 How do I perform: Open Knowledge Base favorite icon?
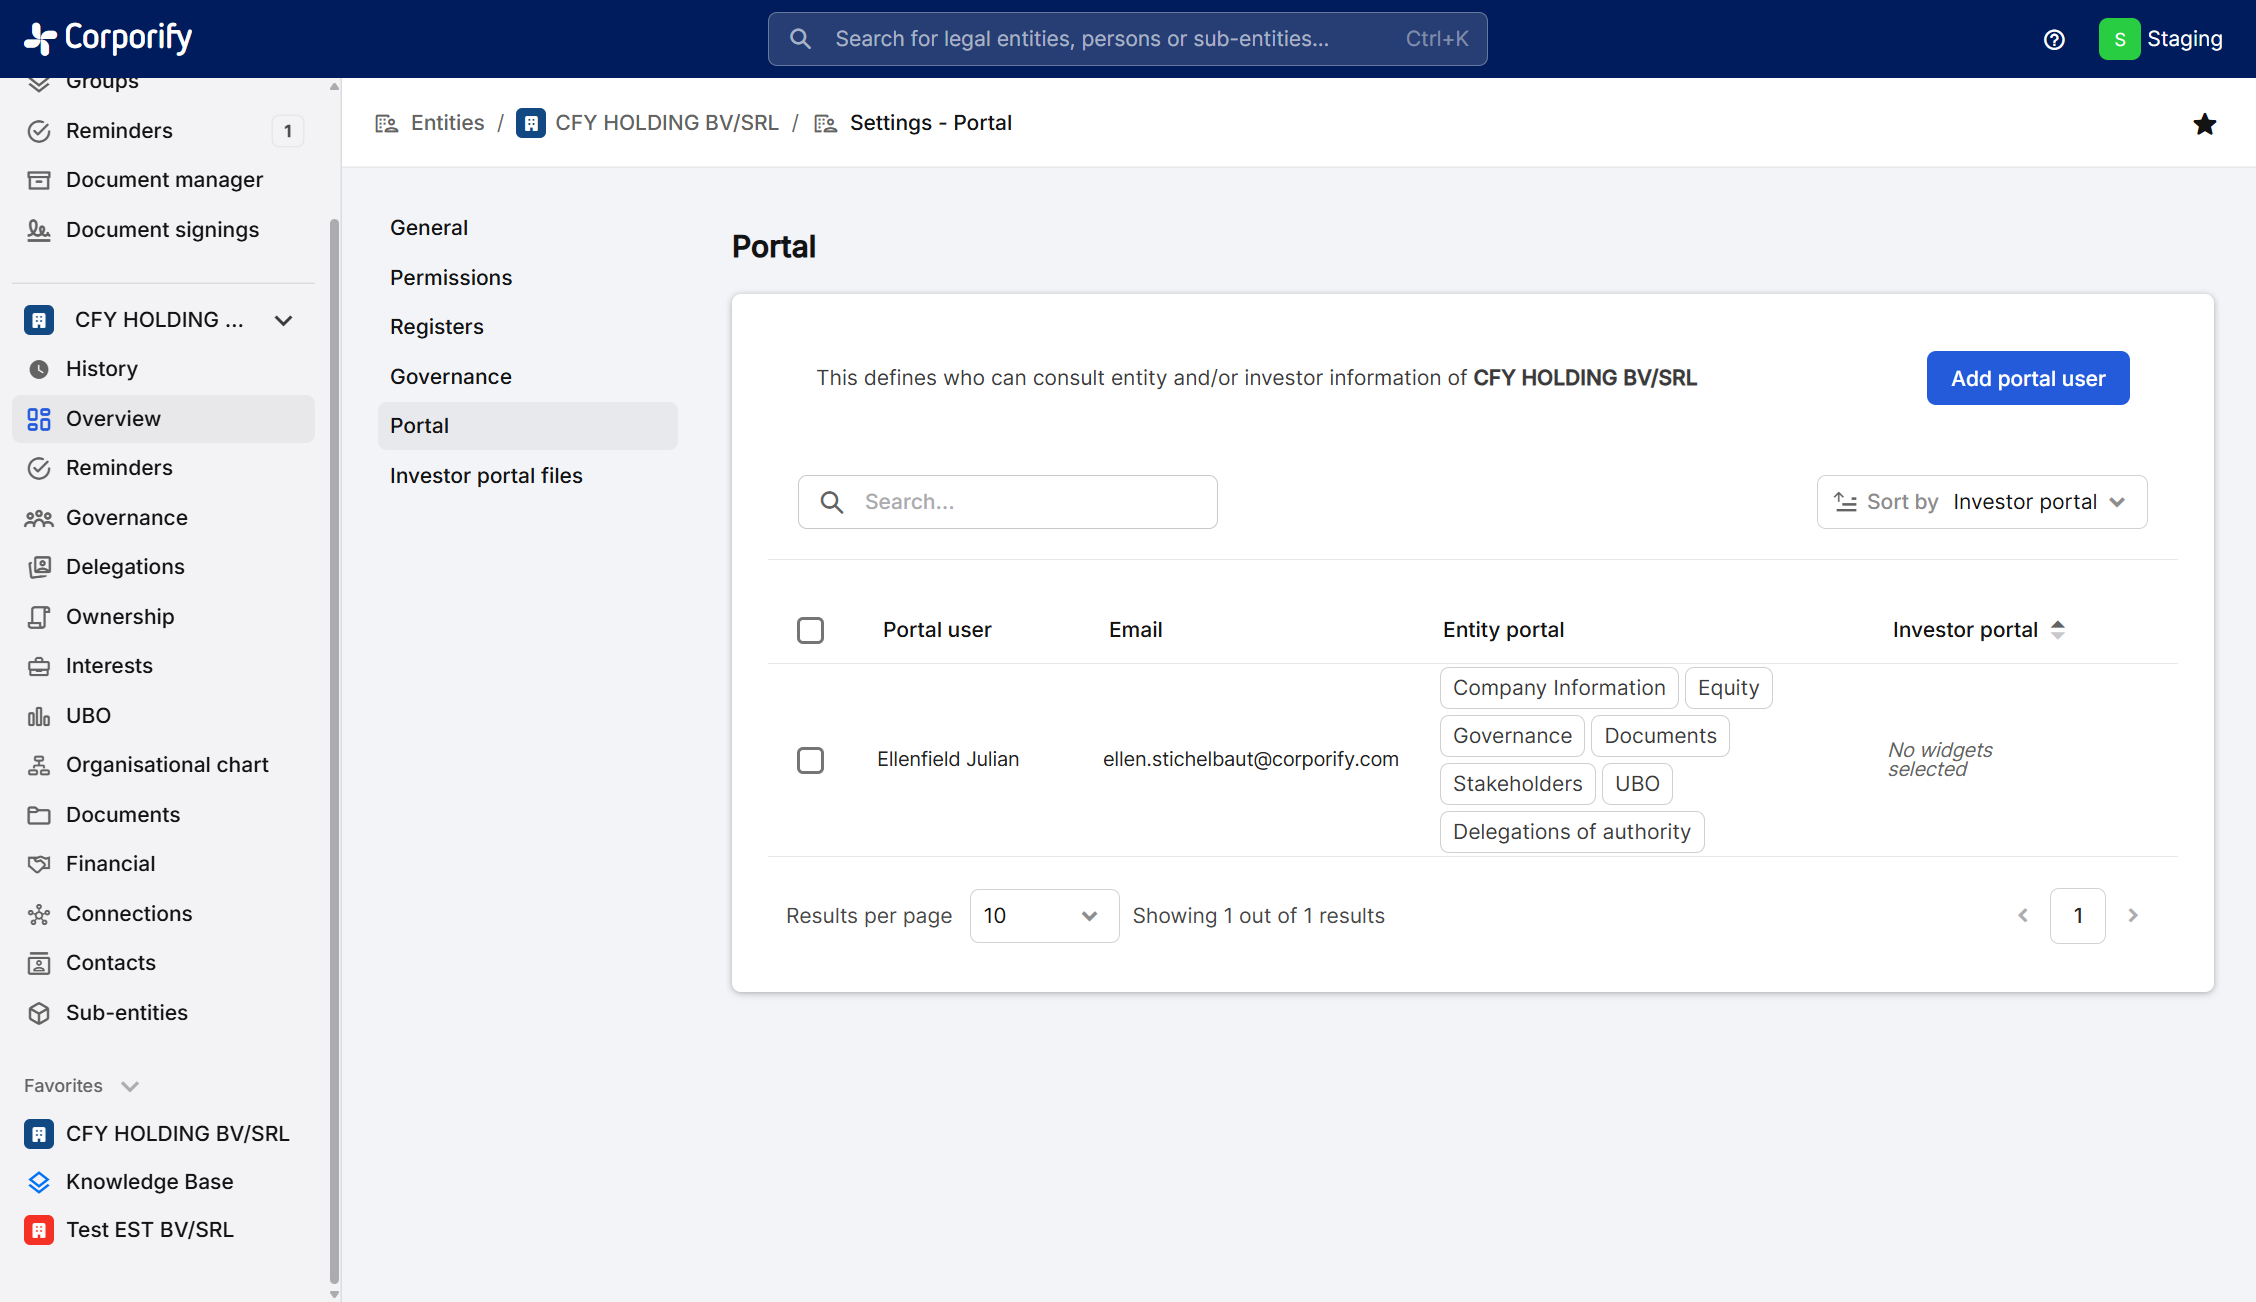coord(39,1182)
